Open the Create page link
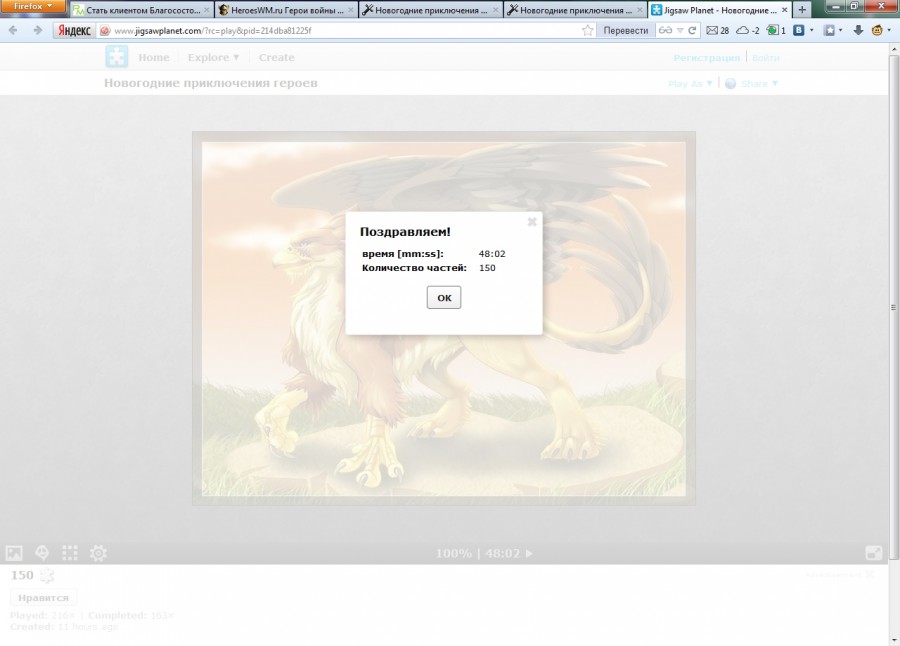Viewport: 900px width, 646px height. (276, 58)
